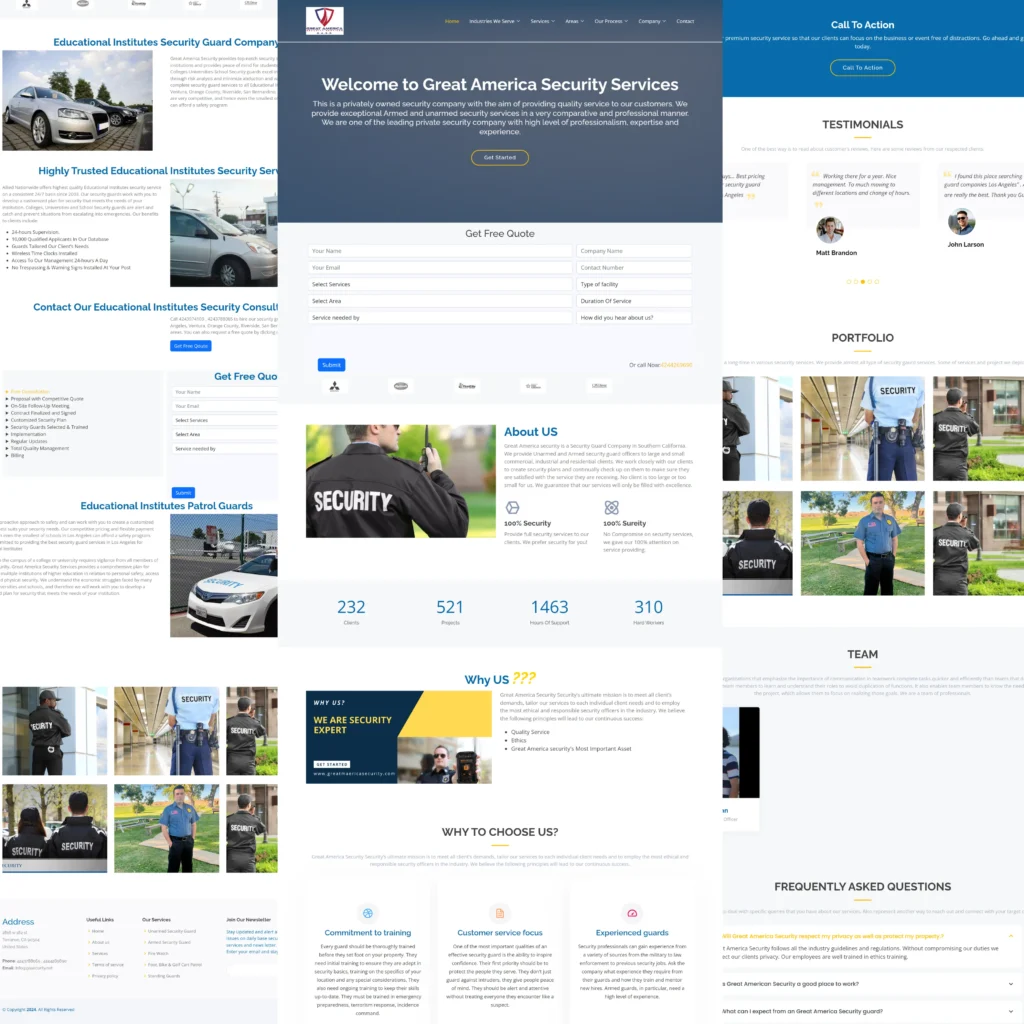Select the last testimonial carousel dot
This screenshot has height=1024, width=1024.
pos(876,281)
